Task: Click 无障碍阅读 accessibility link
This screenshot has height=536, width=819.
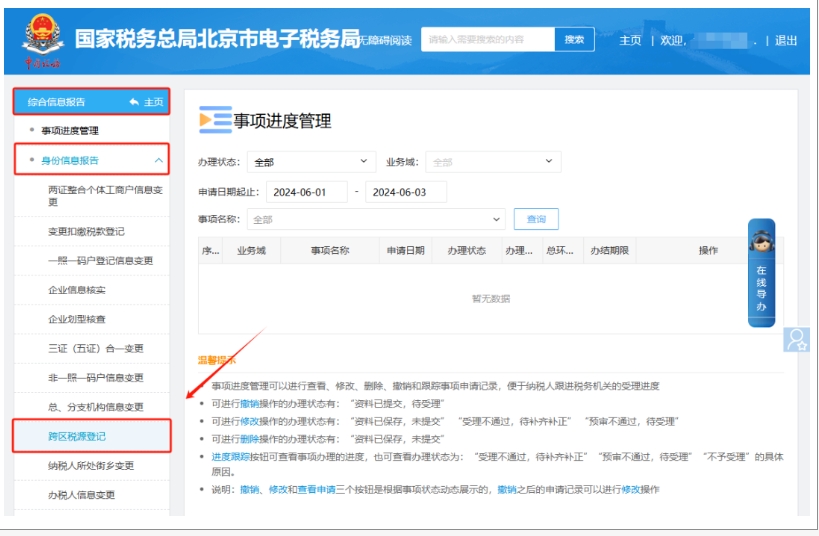Action: tap(385, 41)
